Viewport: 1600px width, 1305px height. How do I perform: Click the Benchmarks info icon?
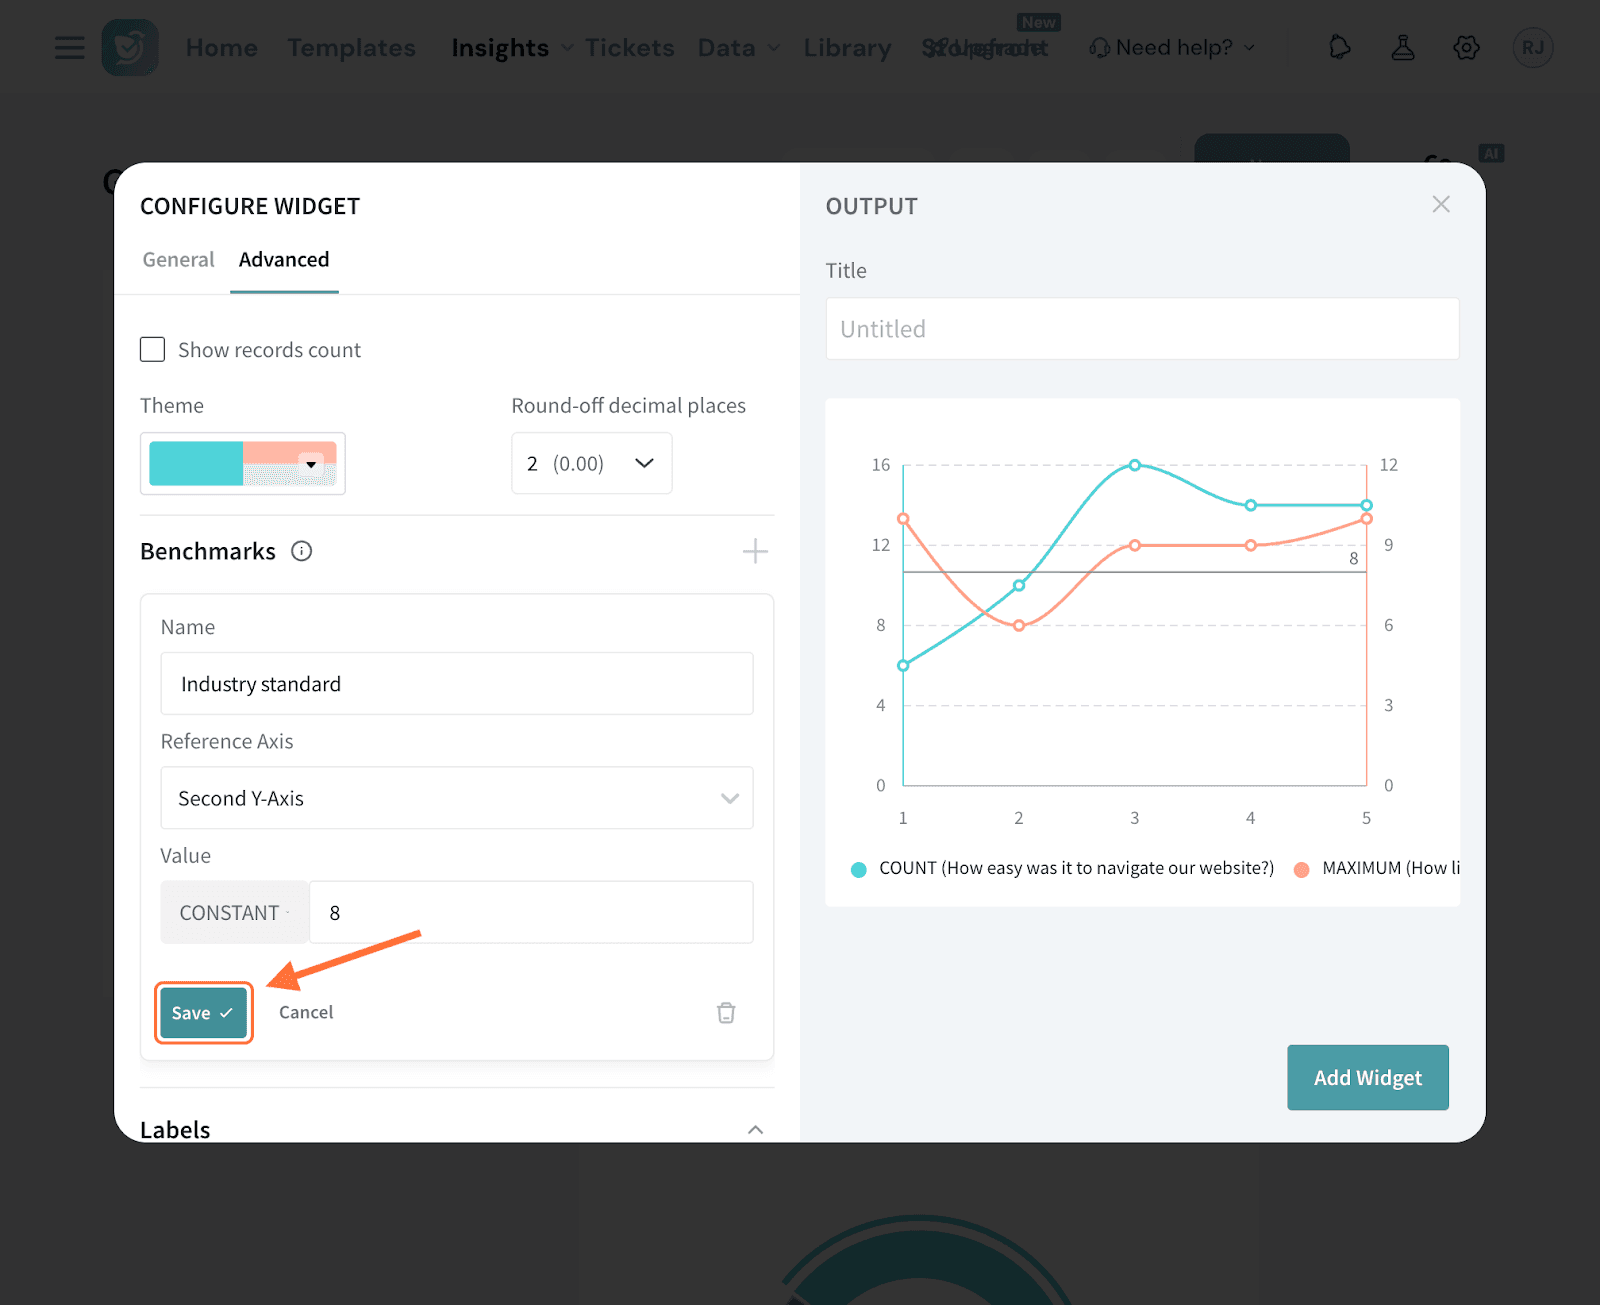click(x=301, y=551)
